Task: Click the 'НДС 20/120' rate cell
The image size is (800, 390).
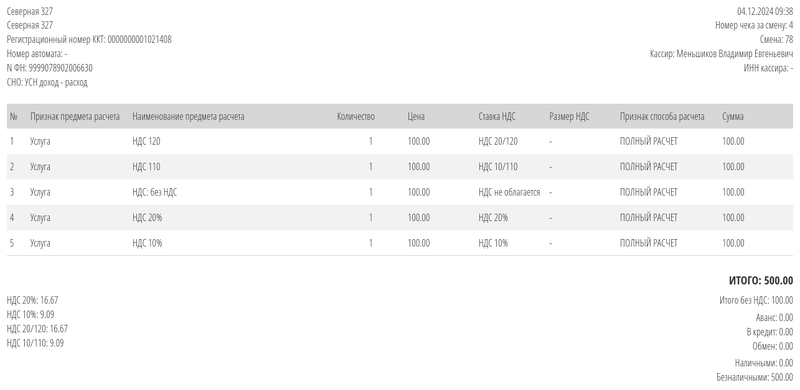Action: [x=498, y=141]
